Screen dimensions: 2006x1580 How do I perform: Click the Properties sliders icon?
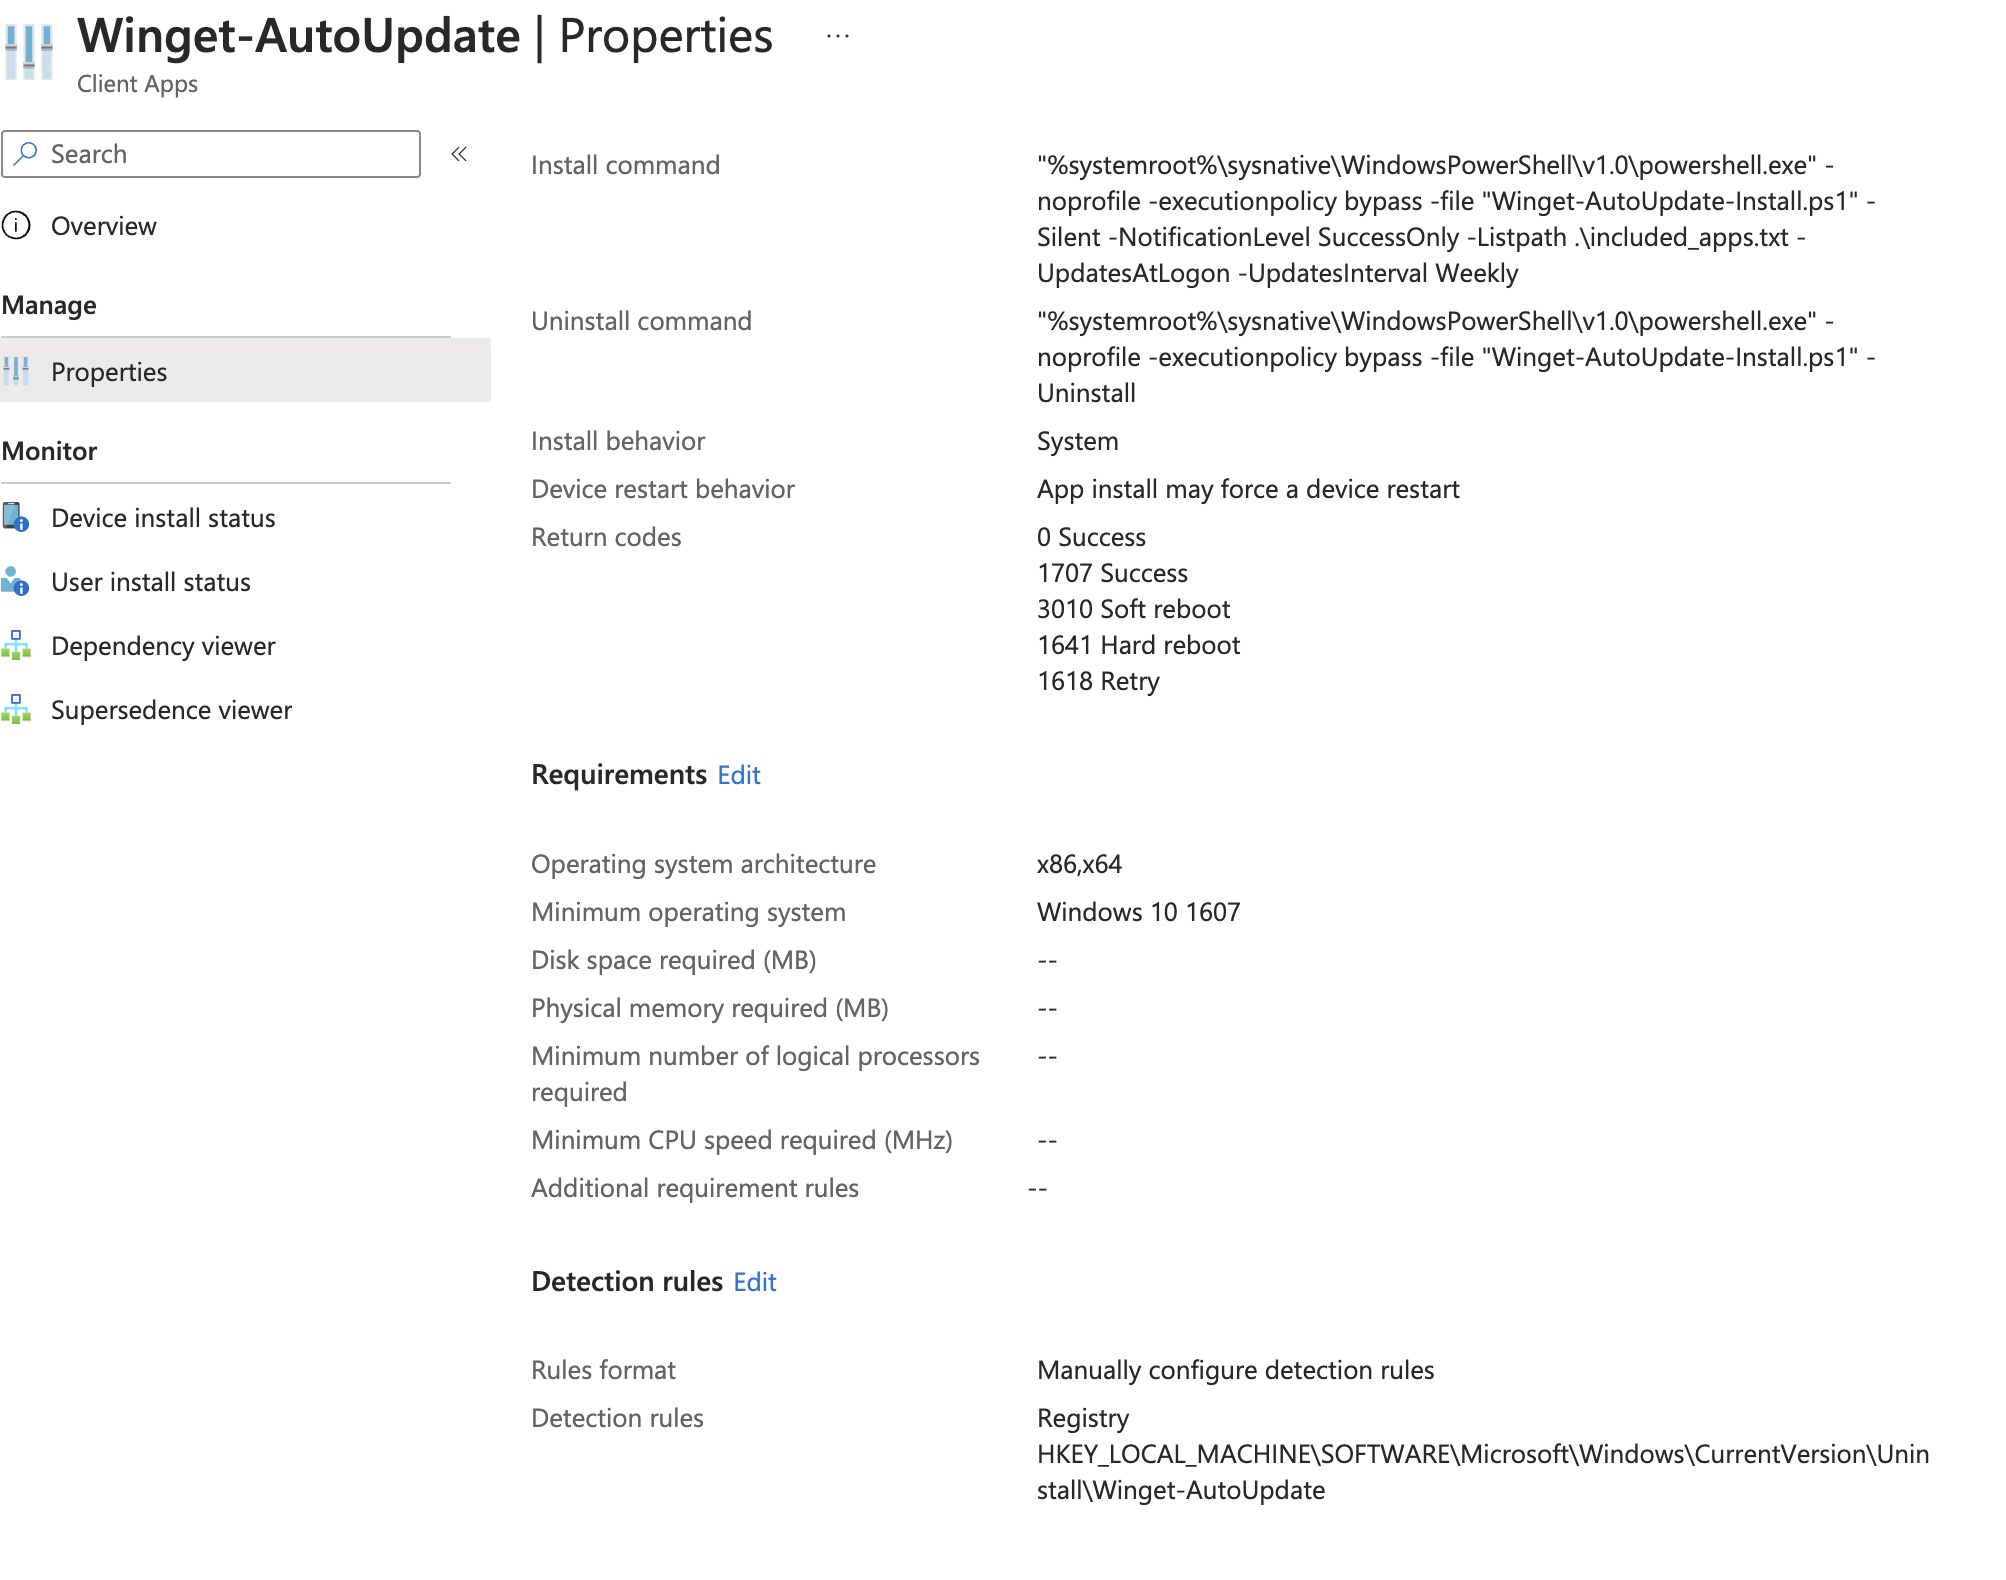[18, 370]
